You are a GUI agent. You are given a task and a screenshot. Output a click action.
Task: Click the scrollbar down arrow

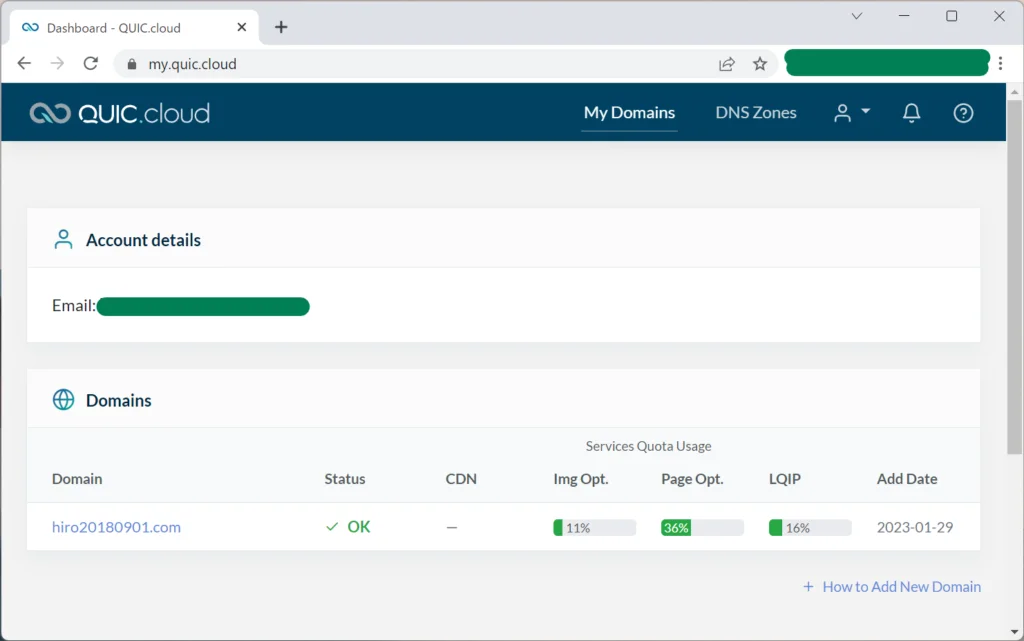click(x=1014, y=632)
